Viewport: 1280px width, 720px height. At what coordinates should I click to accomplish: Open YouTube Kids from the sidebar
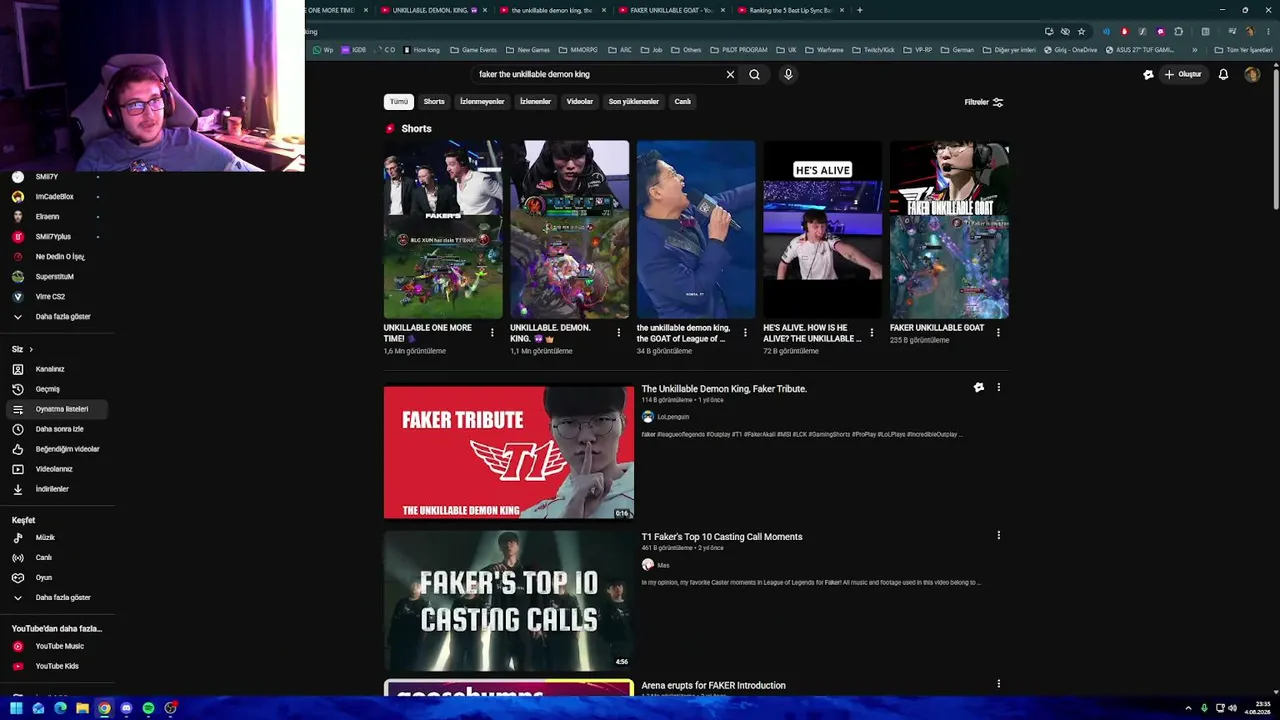pos(57,666)
